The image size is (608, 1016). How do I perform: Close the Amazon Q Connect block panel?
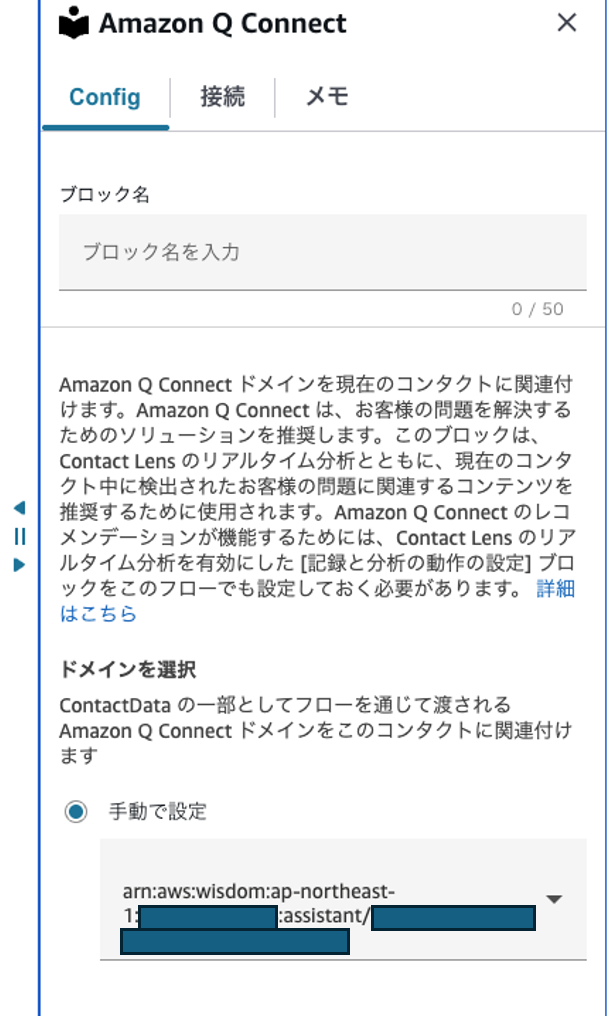(568, 23)
